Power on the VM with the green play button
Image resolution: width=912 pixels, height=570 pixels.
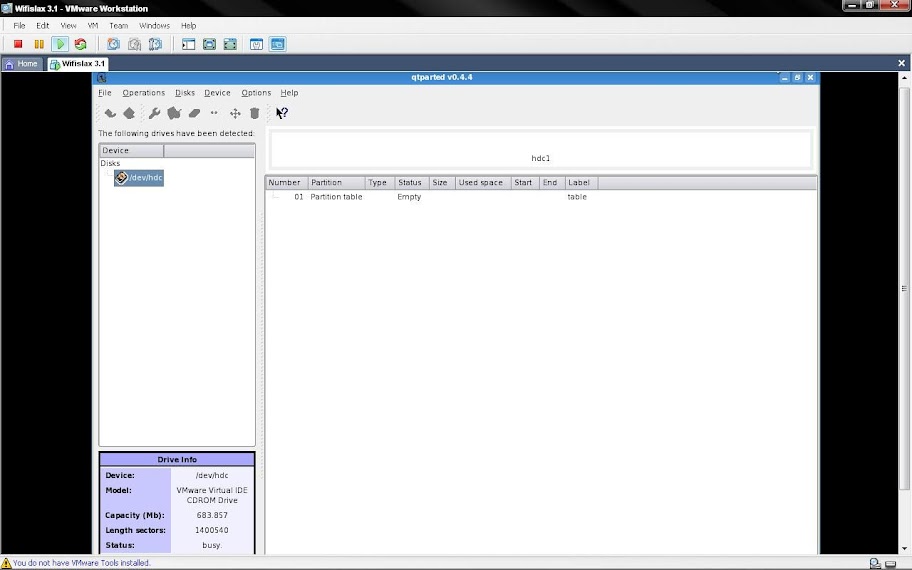[60, 44]
